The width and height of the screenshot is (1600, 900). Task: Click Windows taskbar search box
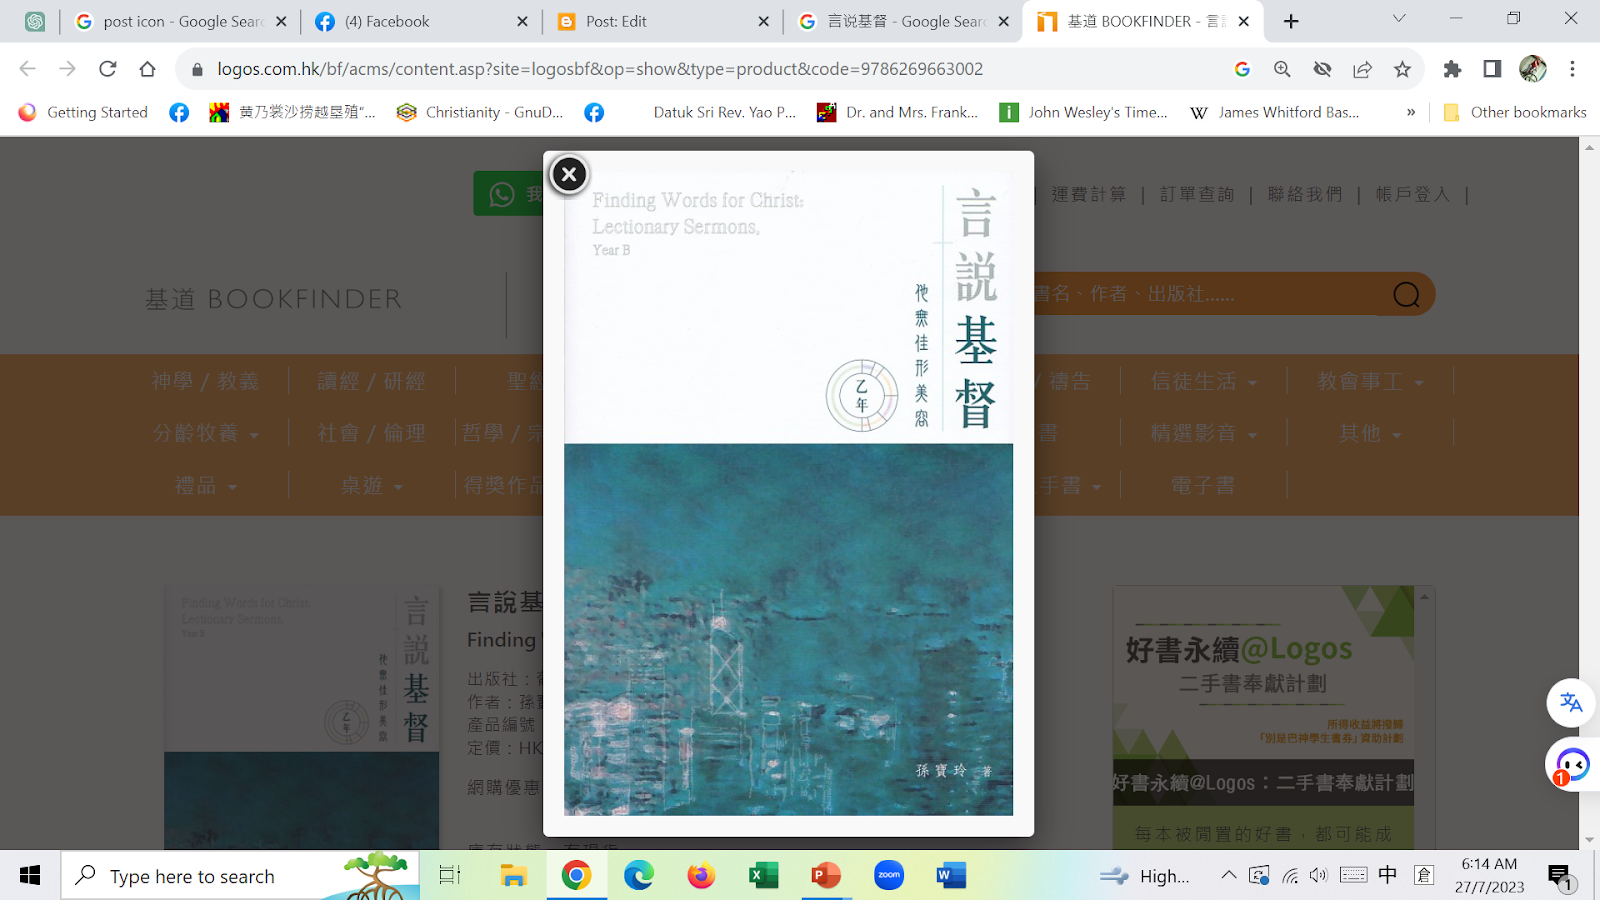coord(240,876)
